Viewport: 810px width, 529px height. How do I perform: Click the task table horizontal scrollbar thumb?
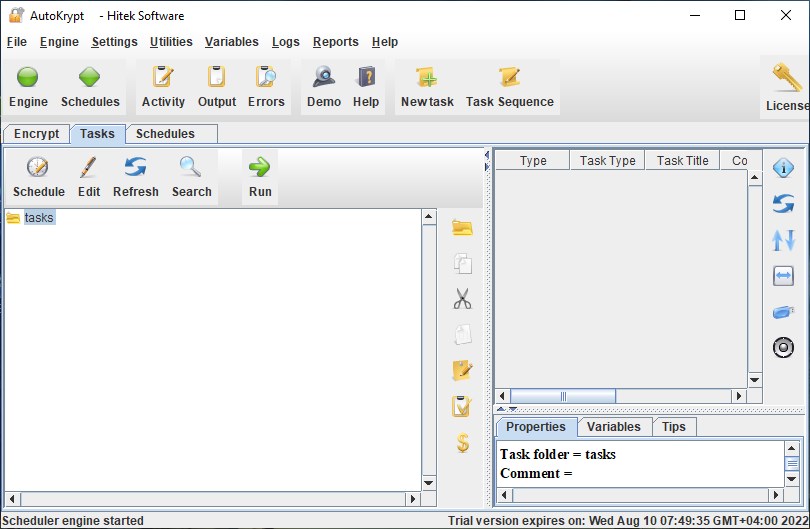click(564, 396)
